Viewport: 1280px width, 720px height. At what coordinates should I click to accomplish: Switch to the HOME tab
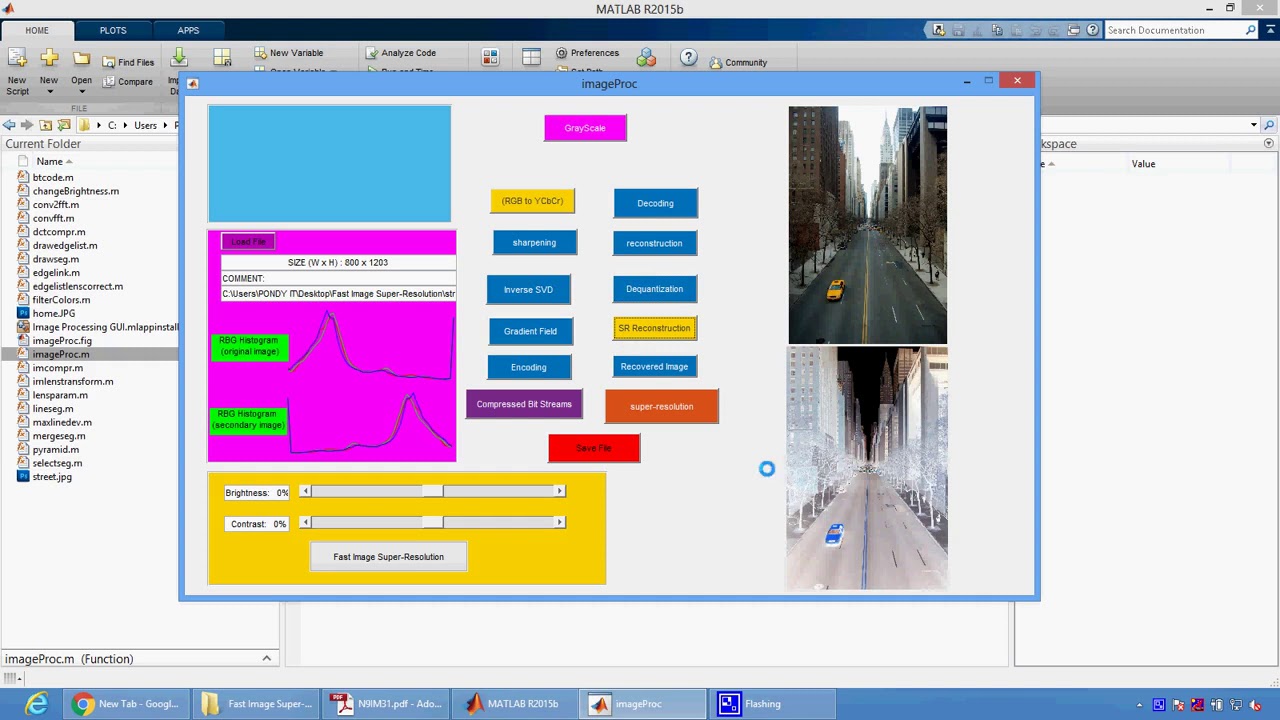click(37, 30)
